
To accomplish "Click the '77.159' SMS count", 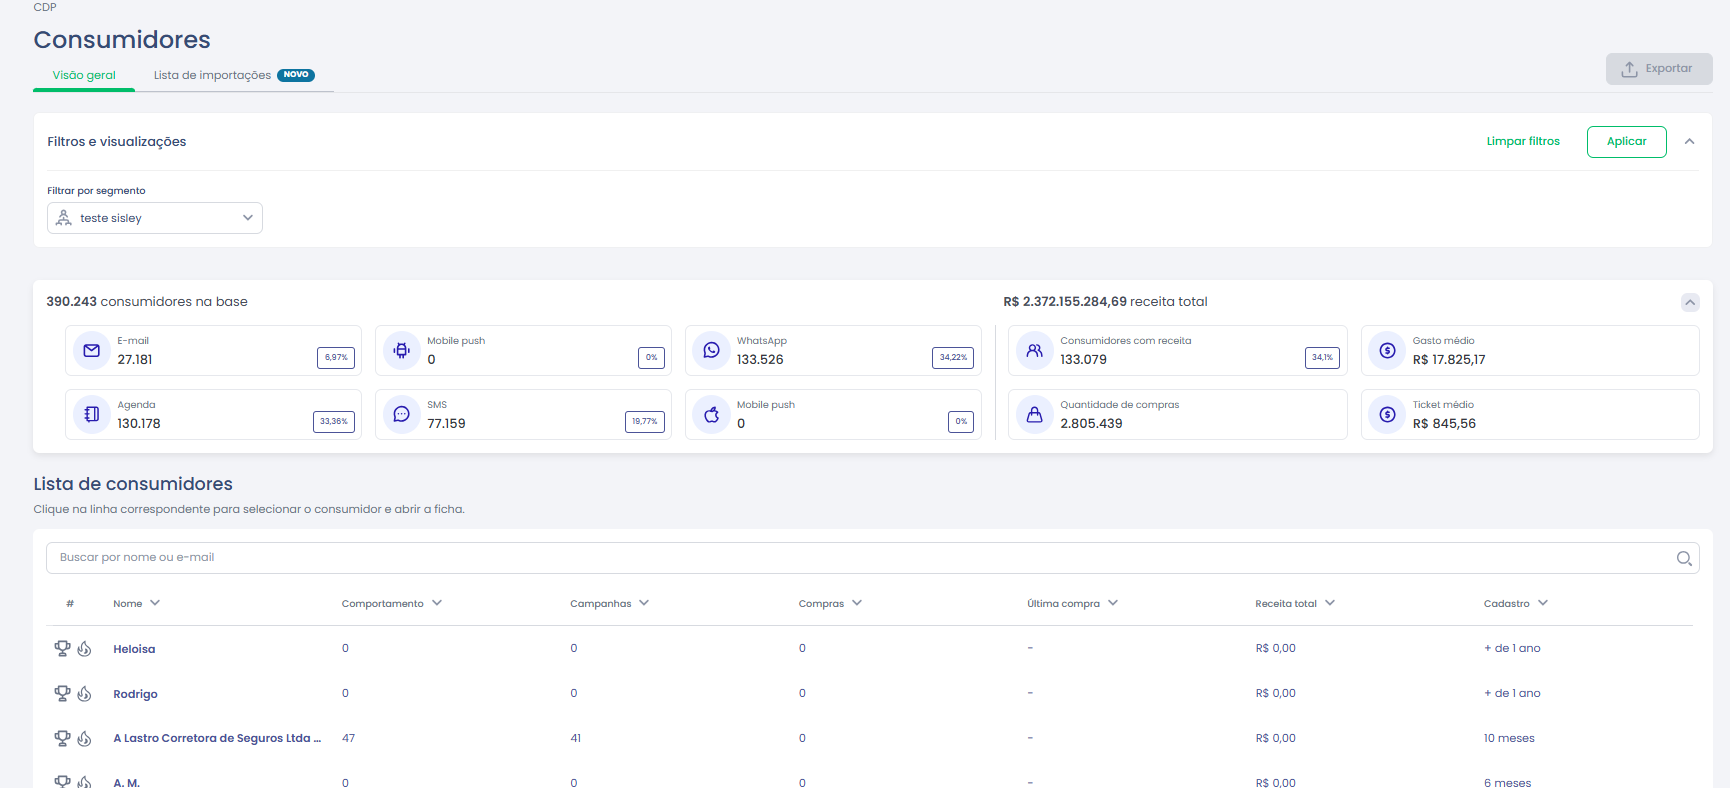I will point(446,424).
